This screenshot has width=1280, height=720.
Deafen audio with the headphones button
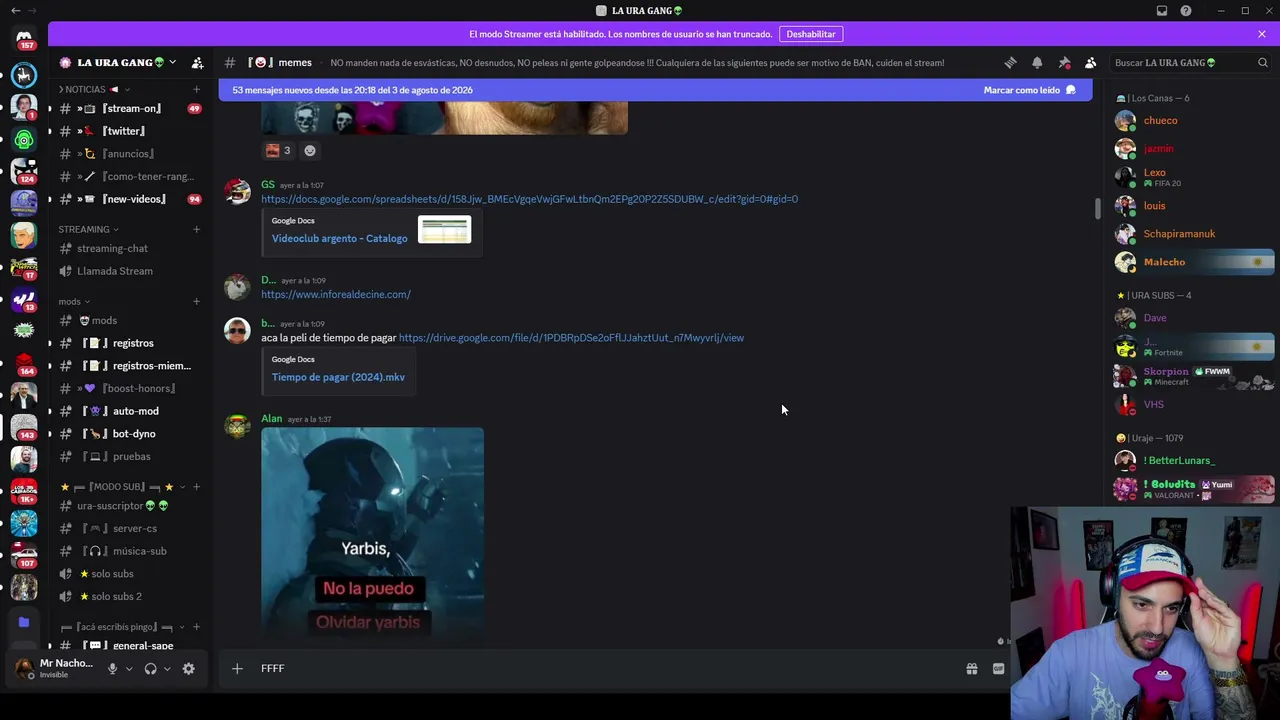(x=150, y=669)
